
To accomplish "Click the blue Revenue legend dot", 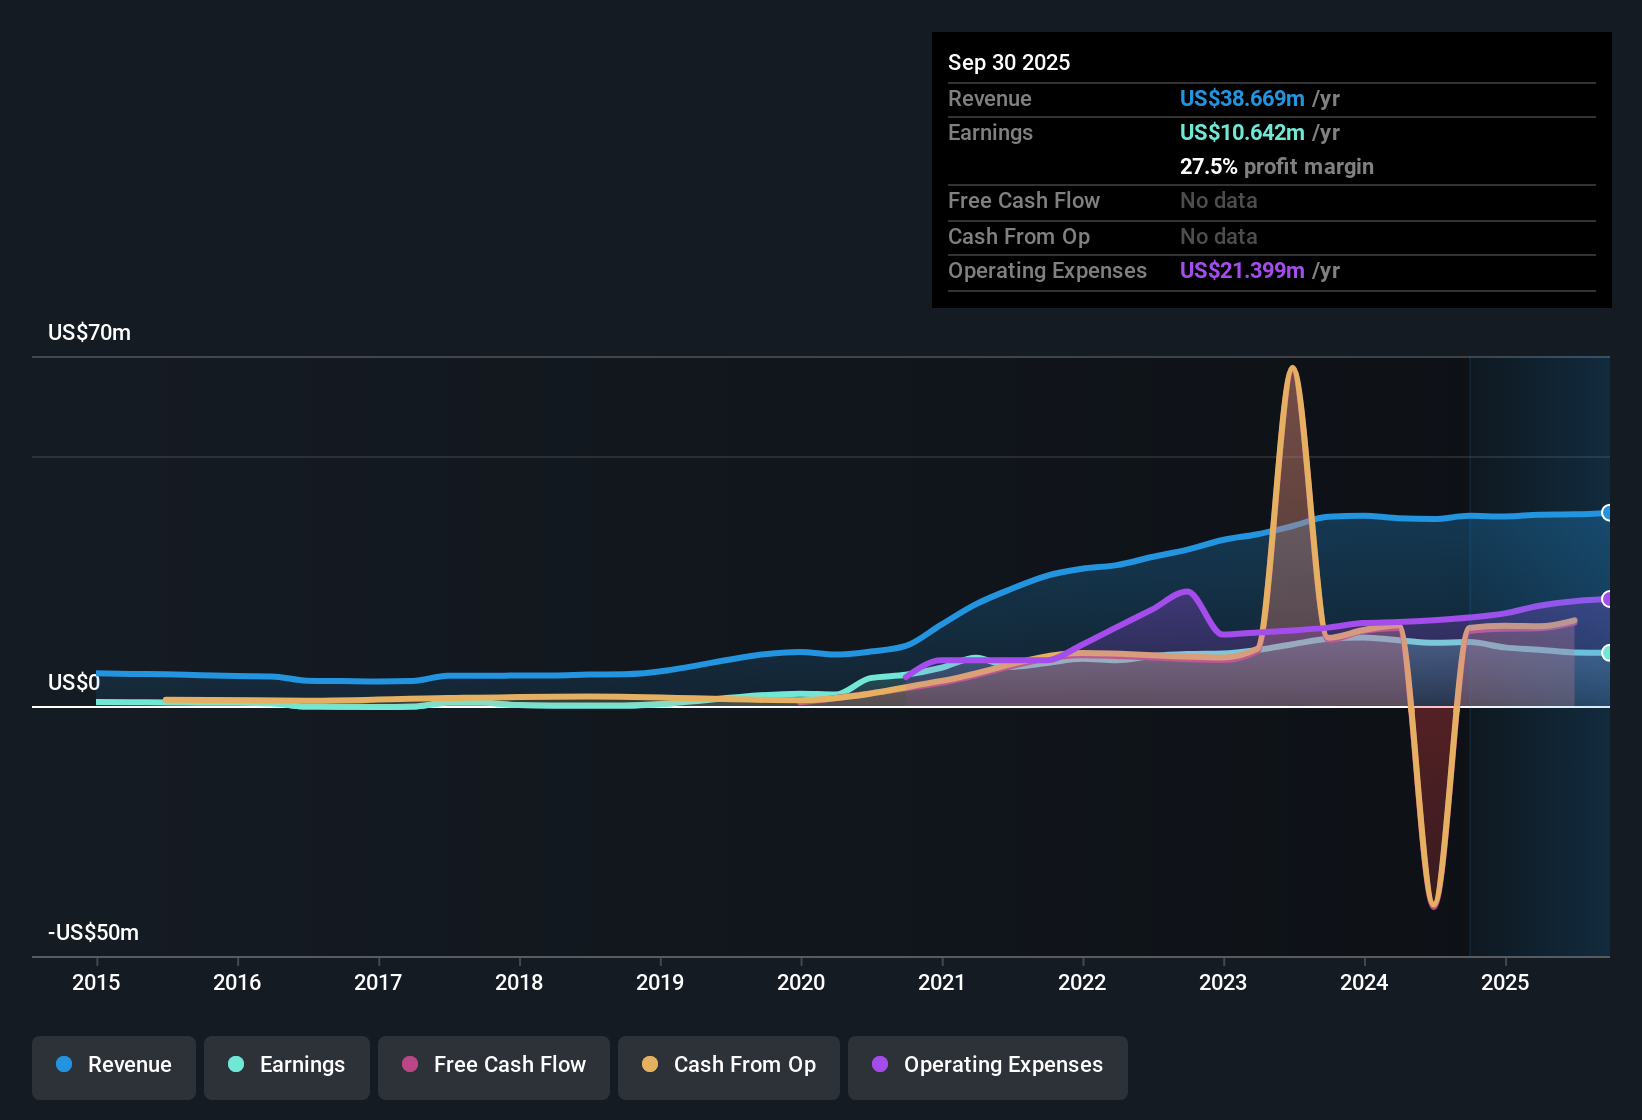I will tap(64, 1064).
